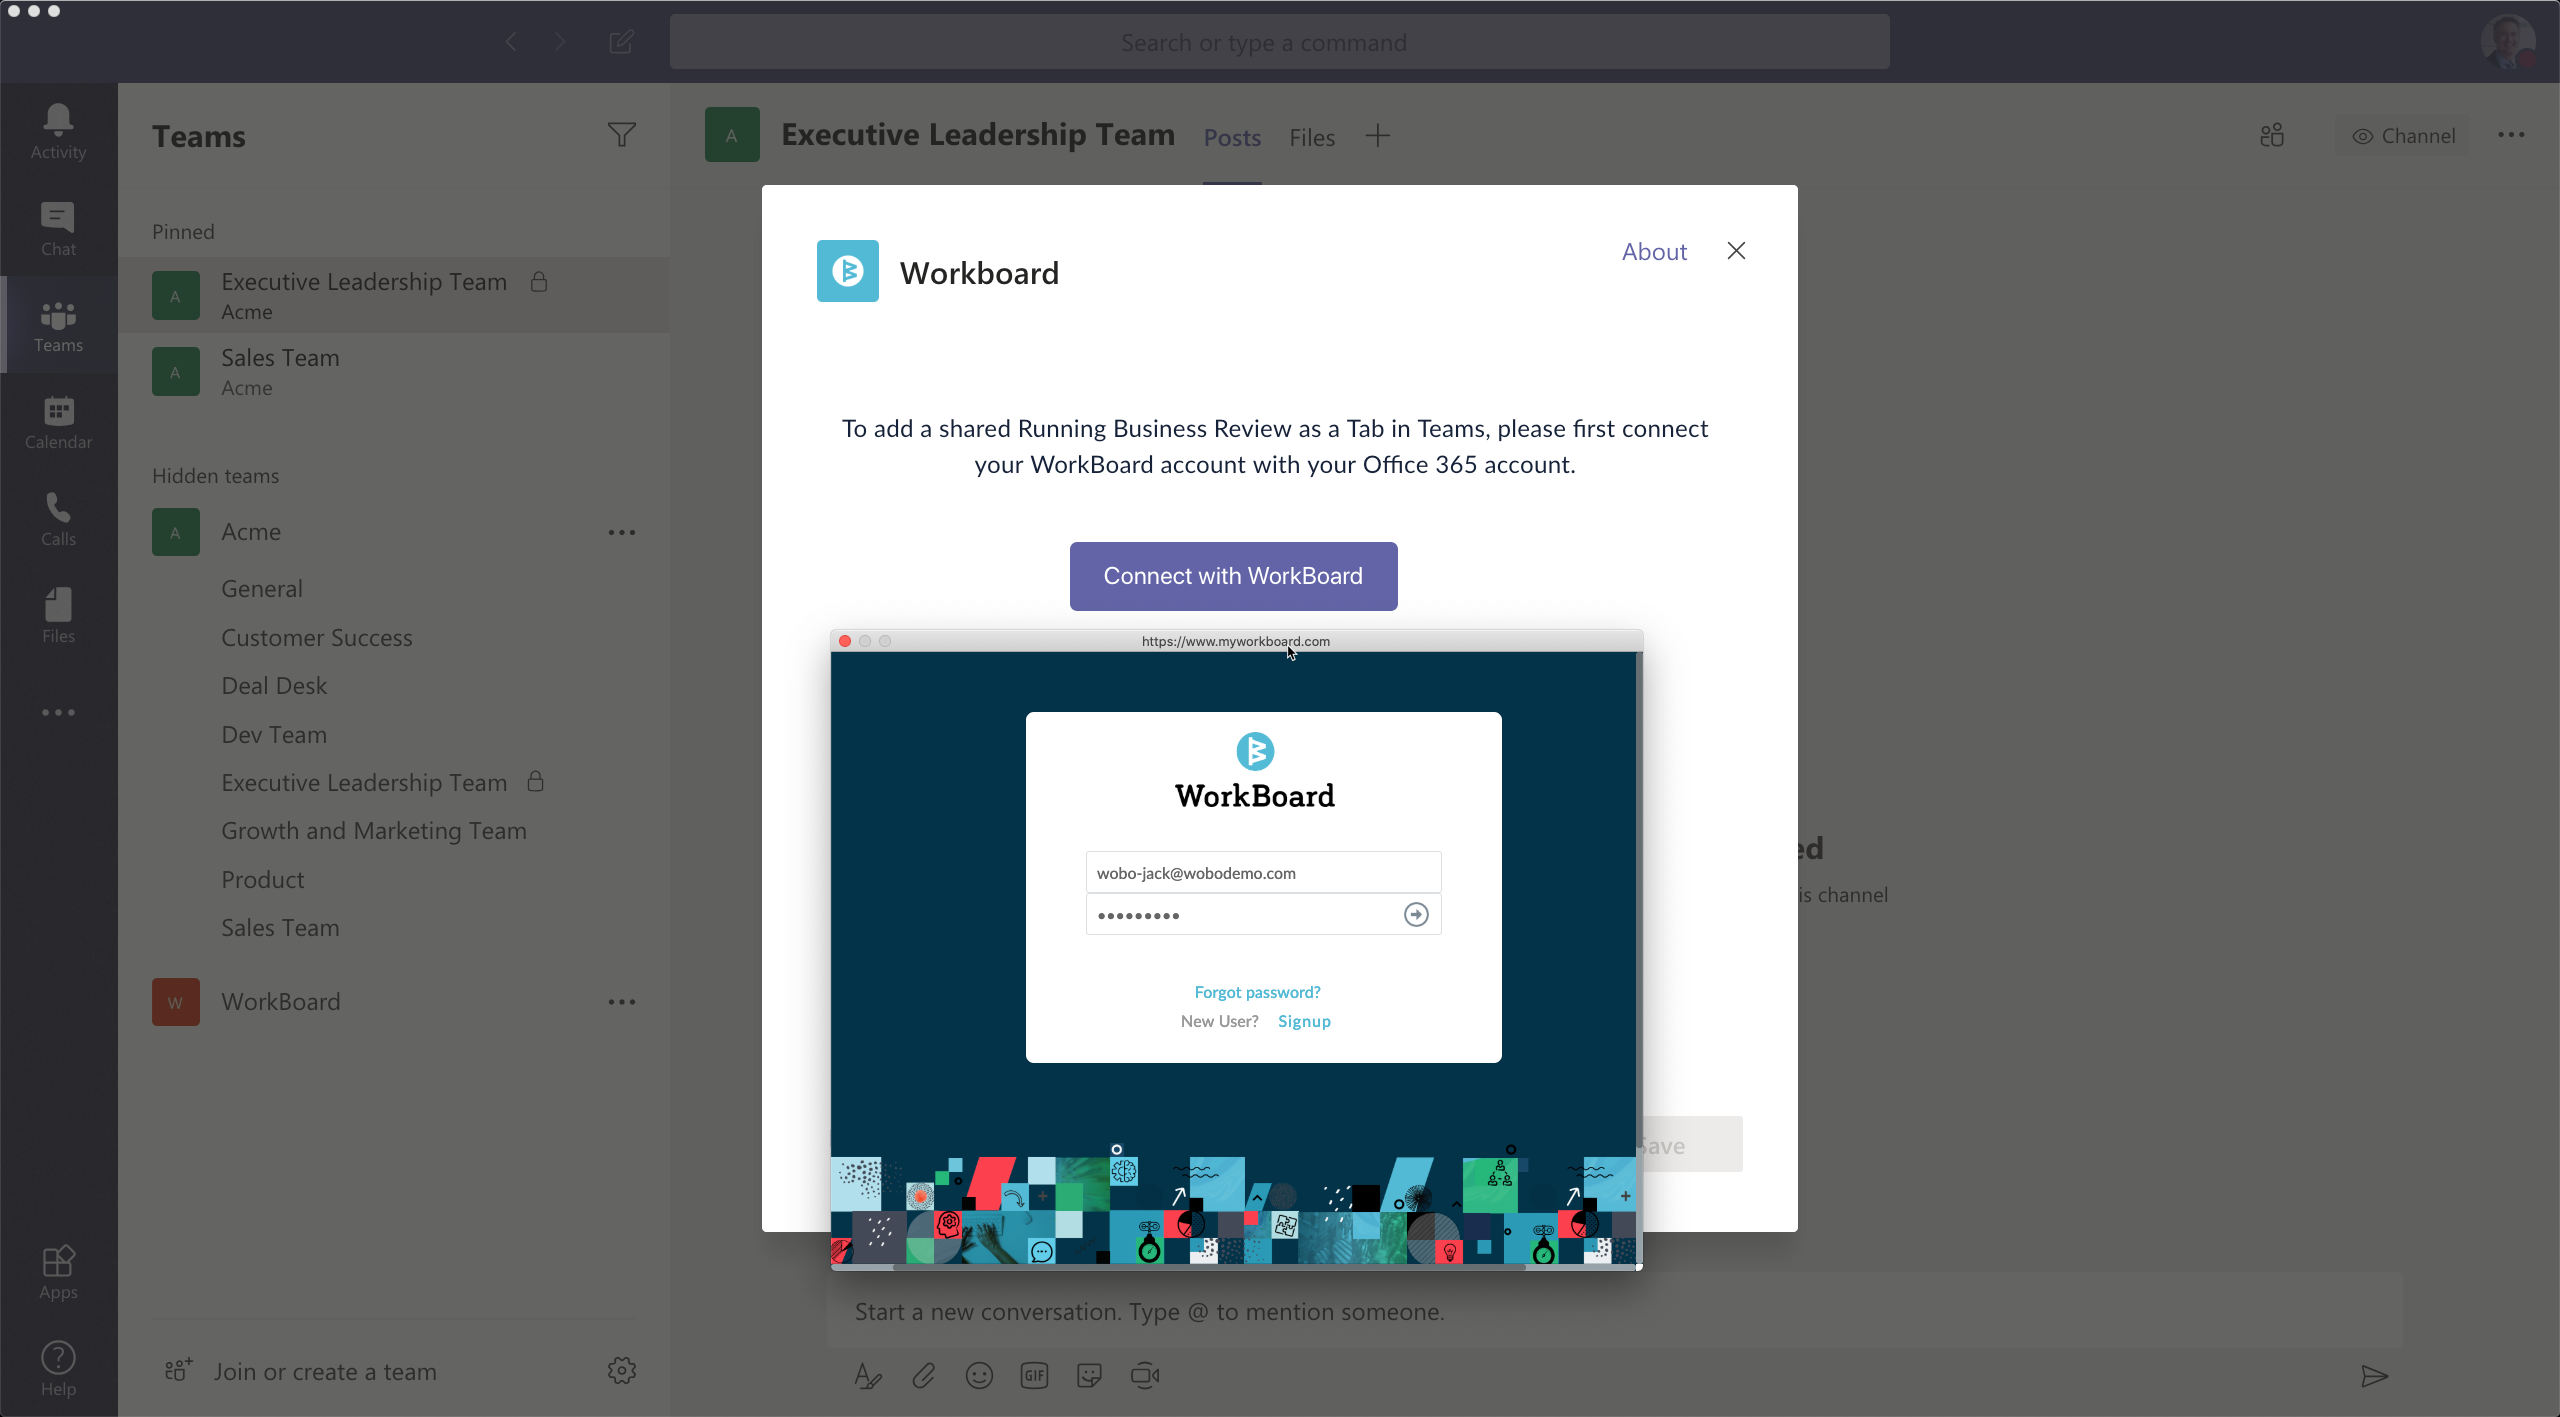Click the email field in login
Image resolution: width=2560 pixels, height=1417 pixels.
click(1263, 873)
